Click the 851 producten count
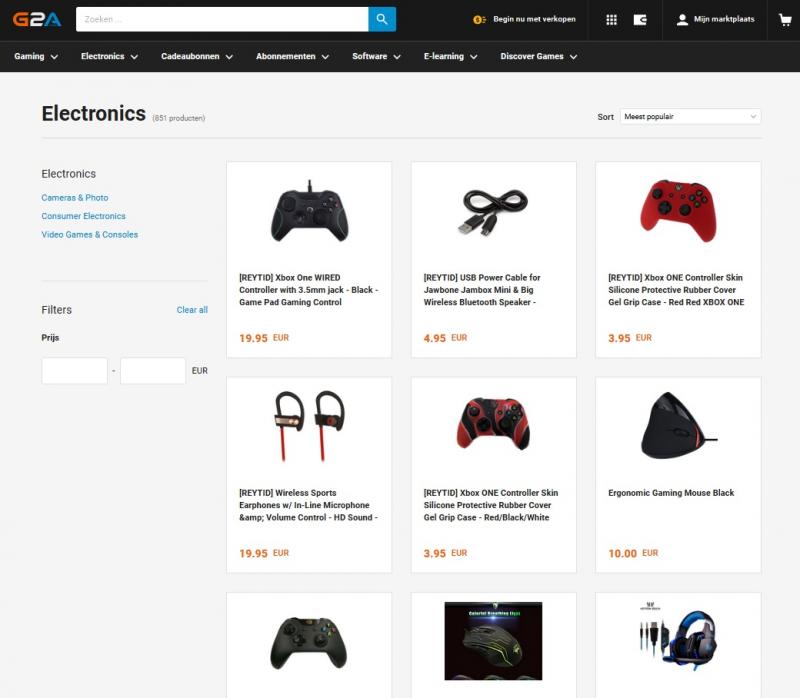 click(x=179, y=118)
